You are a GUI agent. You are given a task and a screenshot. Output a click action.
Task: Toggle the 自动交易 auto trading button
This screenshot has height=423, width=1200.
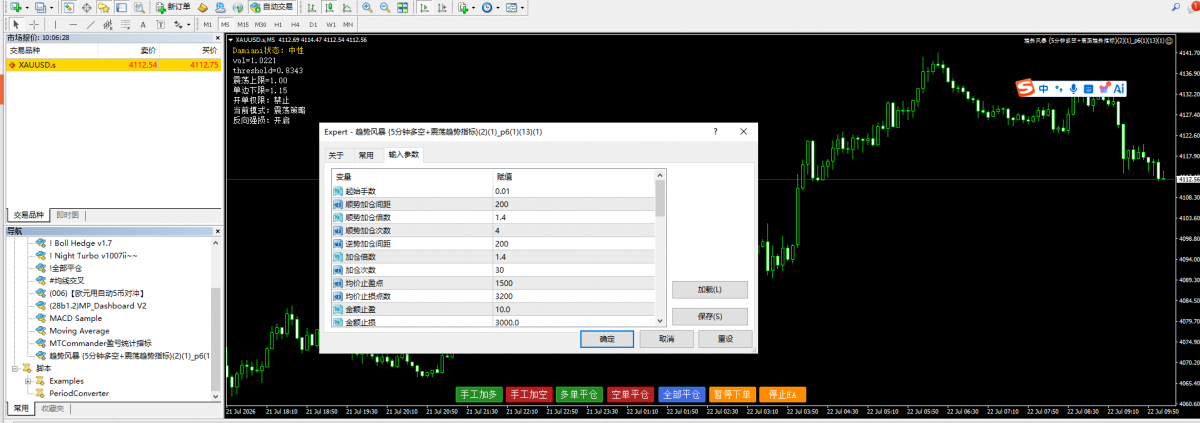[x=272, y=7]
